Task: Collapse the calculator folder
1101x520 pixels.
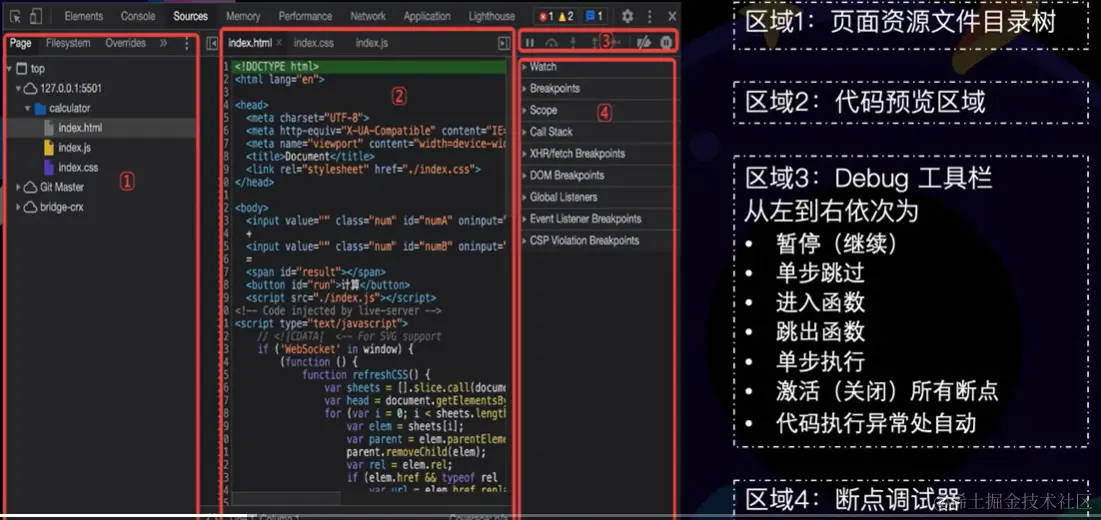Action: point(27,108)
